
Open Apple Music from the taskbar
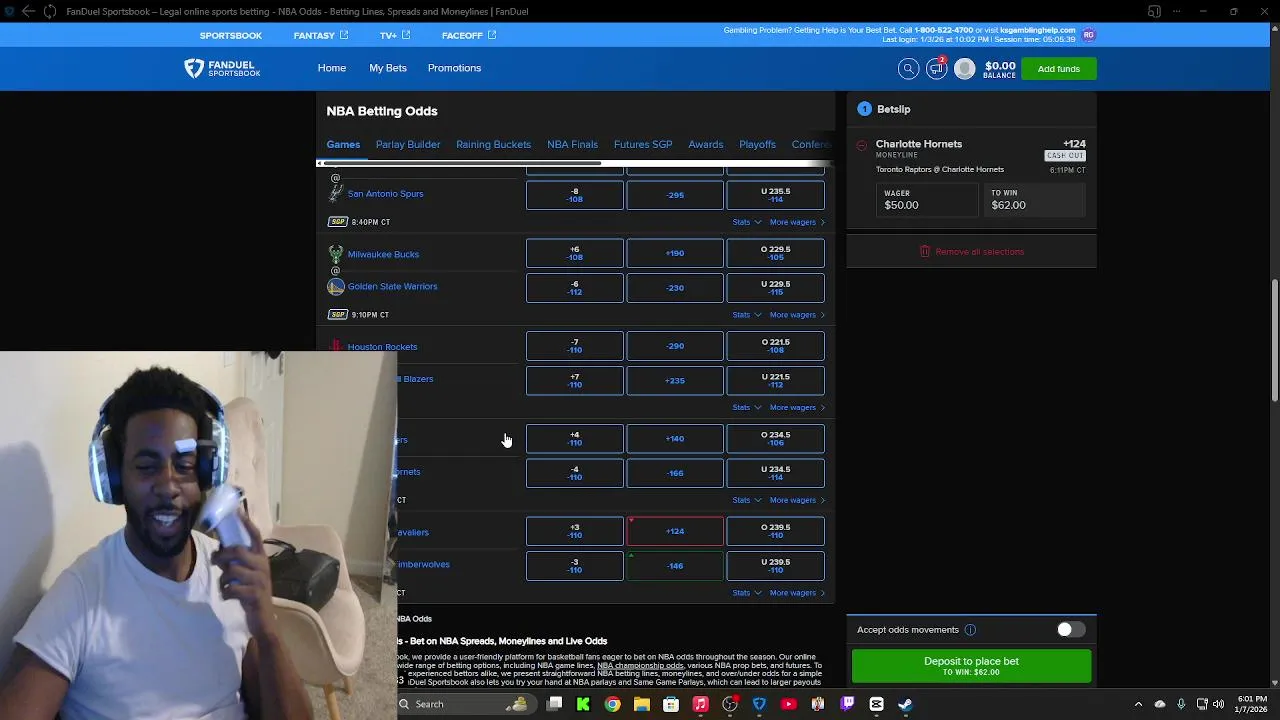[700, 704]
